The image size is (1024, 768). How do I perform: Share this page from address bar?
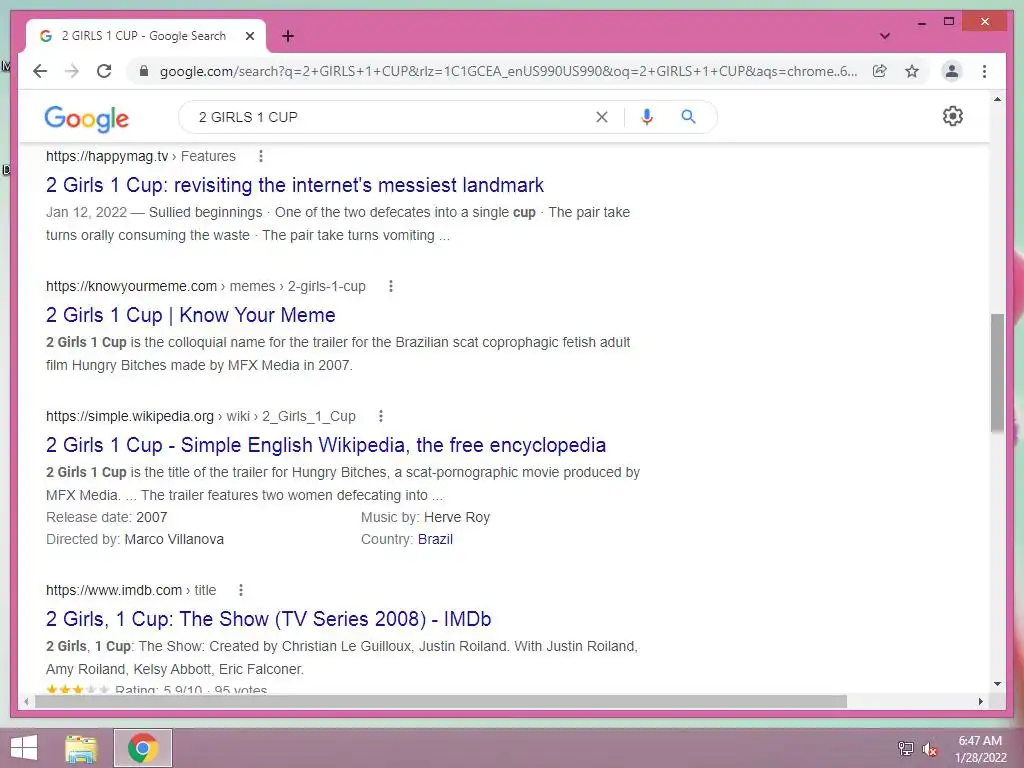tap(880, 71)
